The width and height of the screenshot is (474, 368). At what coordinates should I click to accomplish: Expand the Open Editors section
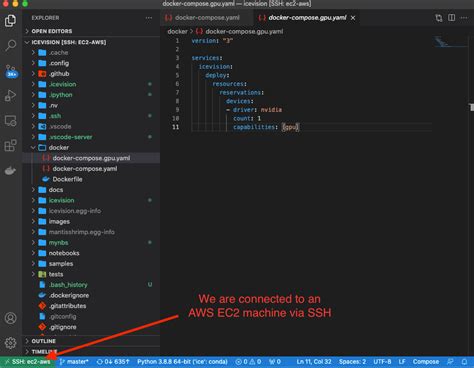91,31
